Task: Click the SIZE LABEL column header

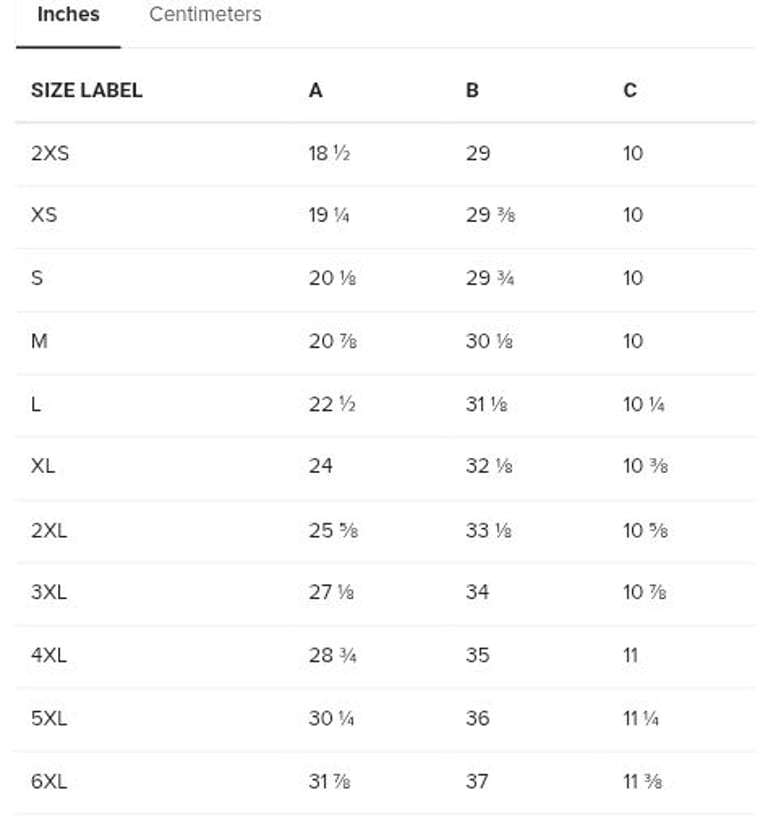Action: point(86,90)
